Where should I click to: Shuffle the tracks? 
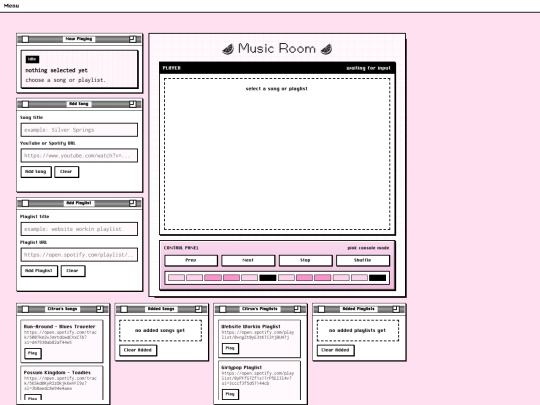[363, 260]
